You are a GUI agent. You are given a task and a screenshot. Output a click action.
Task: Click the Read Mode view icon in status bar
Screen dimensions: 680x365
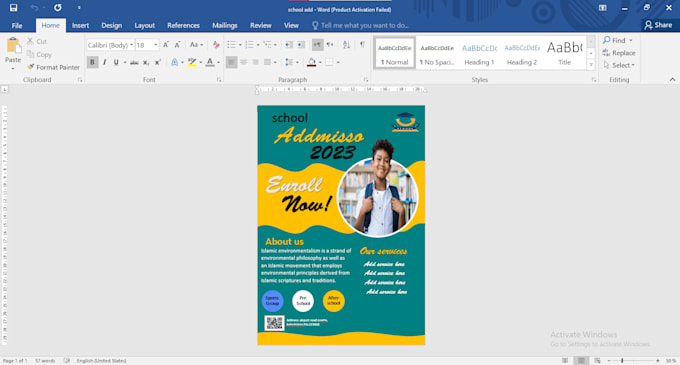coord(565,361)
